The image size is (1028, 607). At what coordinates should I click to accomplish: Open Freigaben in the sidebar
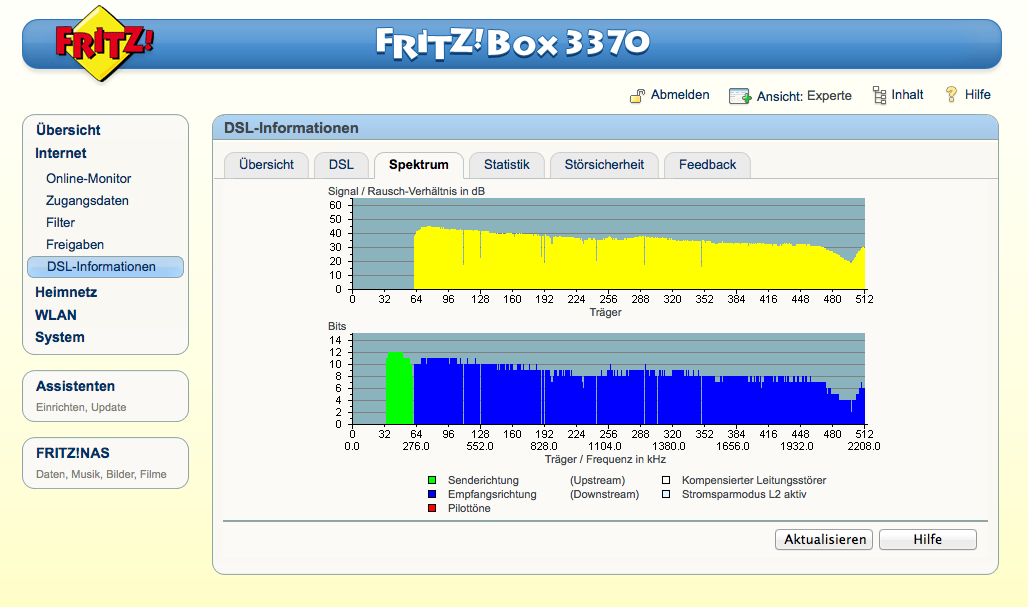(75, 245)
